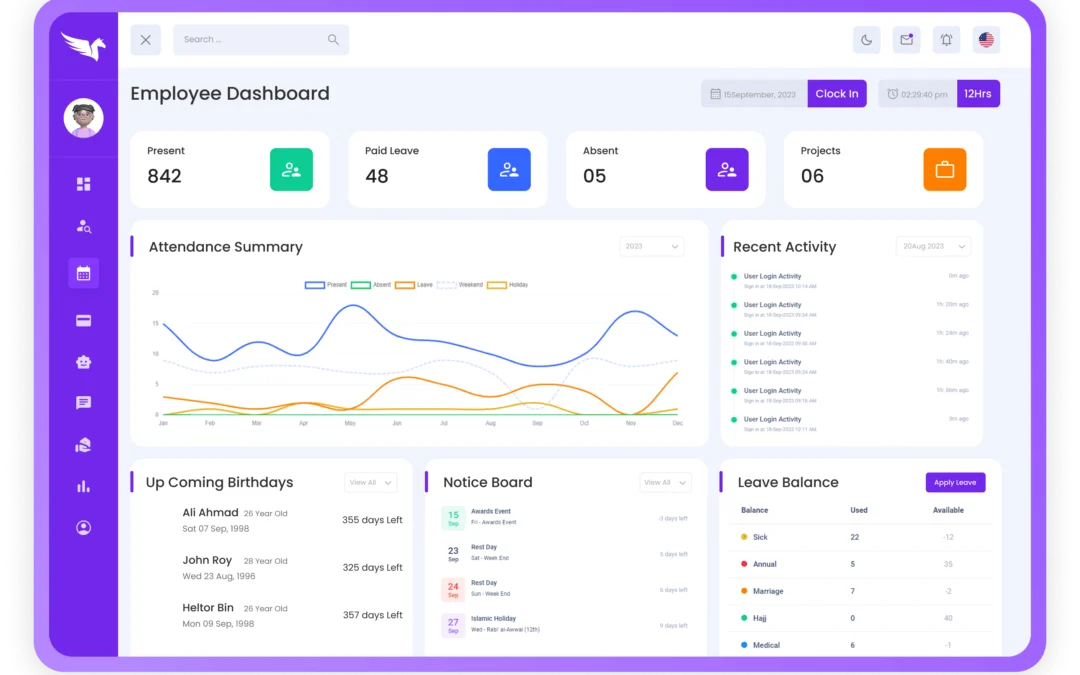This screenshot has width=1080, height=675.
Task: Close sidebar using the X button
Action: [x=145, y=40]
